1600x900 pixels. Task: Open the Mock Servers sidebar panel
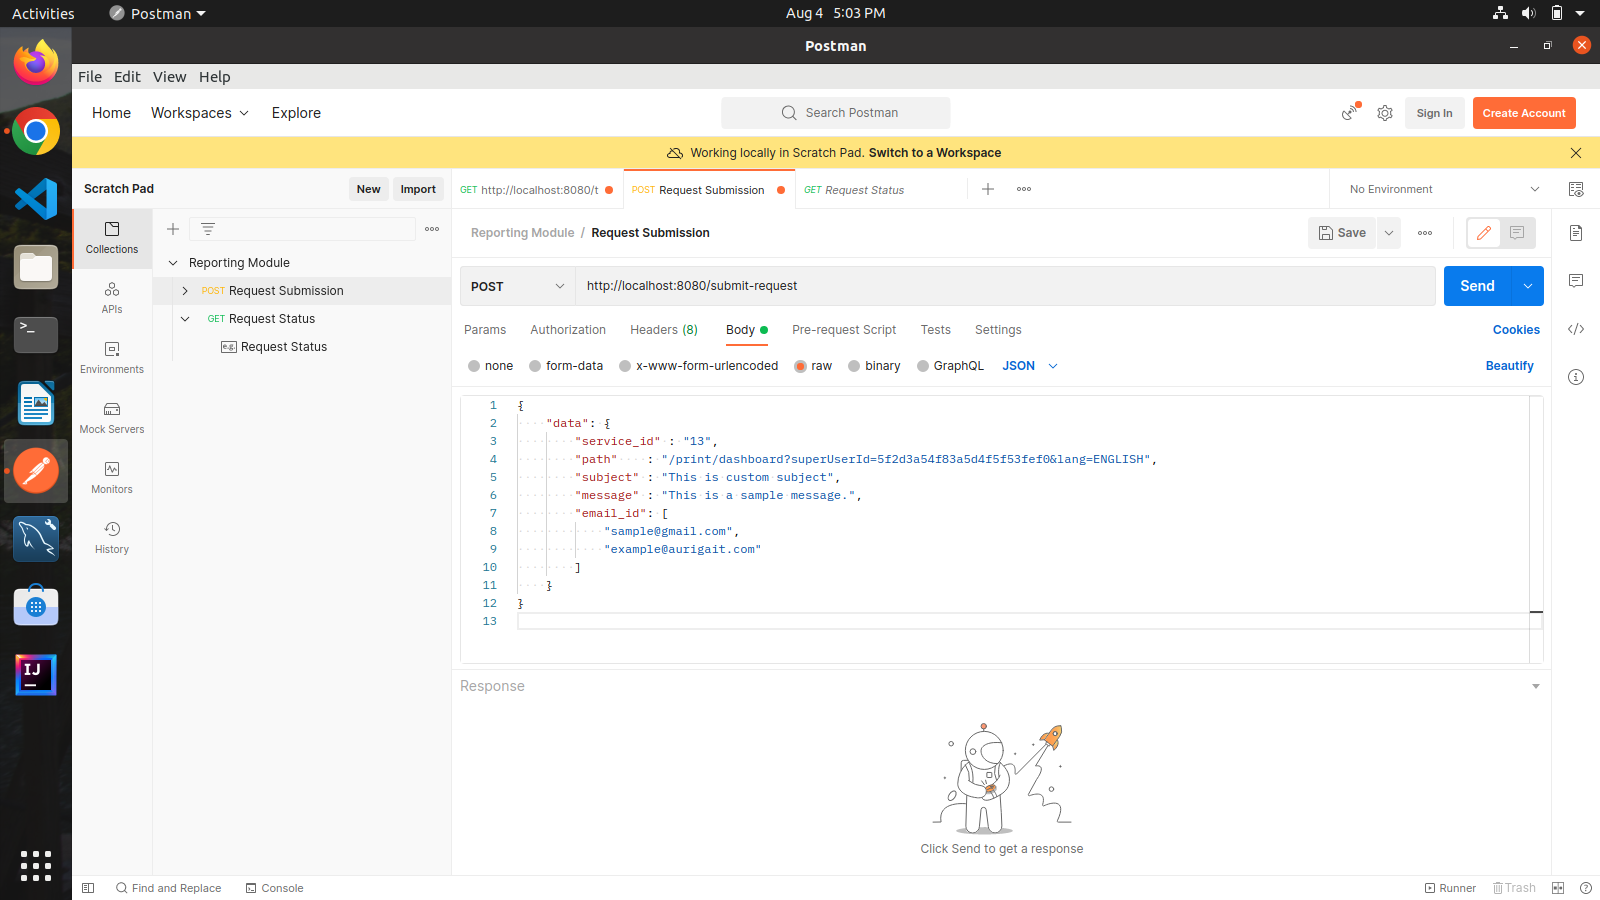coord(112,418)
